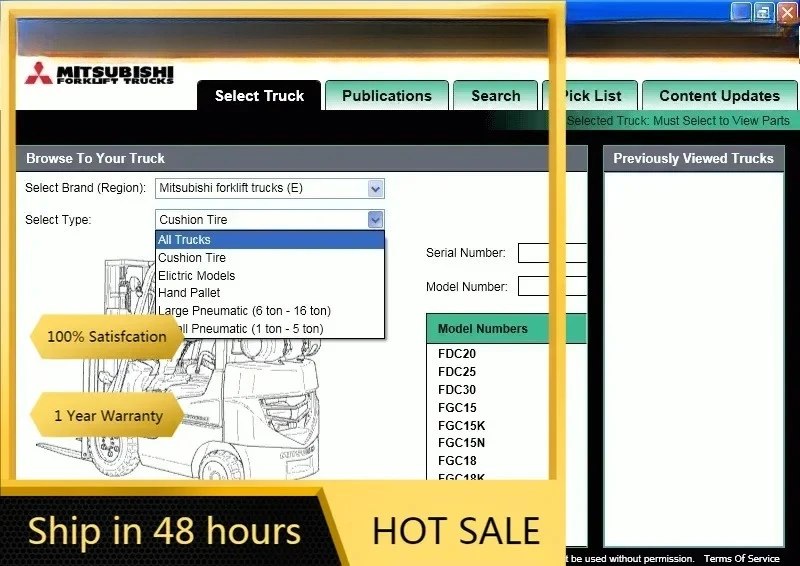Select model FGC15 in Model Numbers
Image resolution: width=800 pixels, height=566 pixels.
457,407
